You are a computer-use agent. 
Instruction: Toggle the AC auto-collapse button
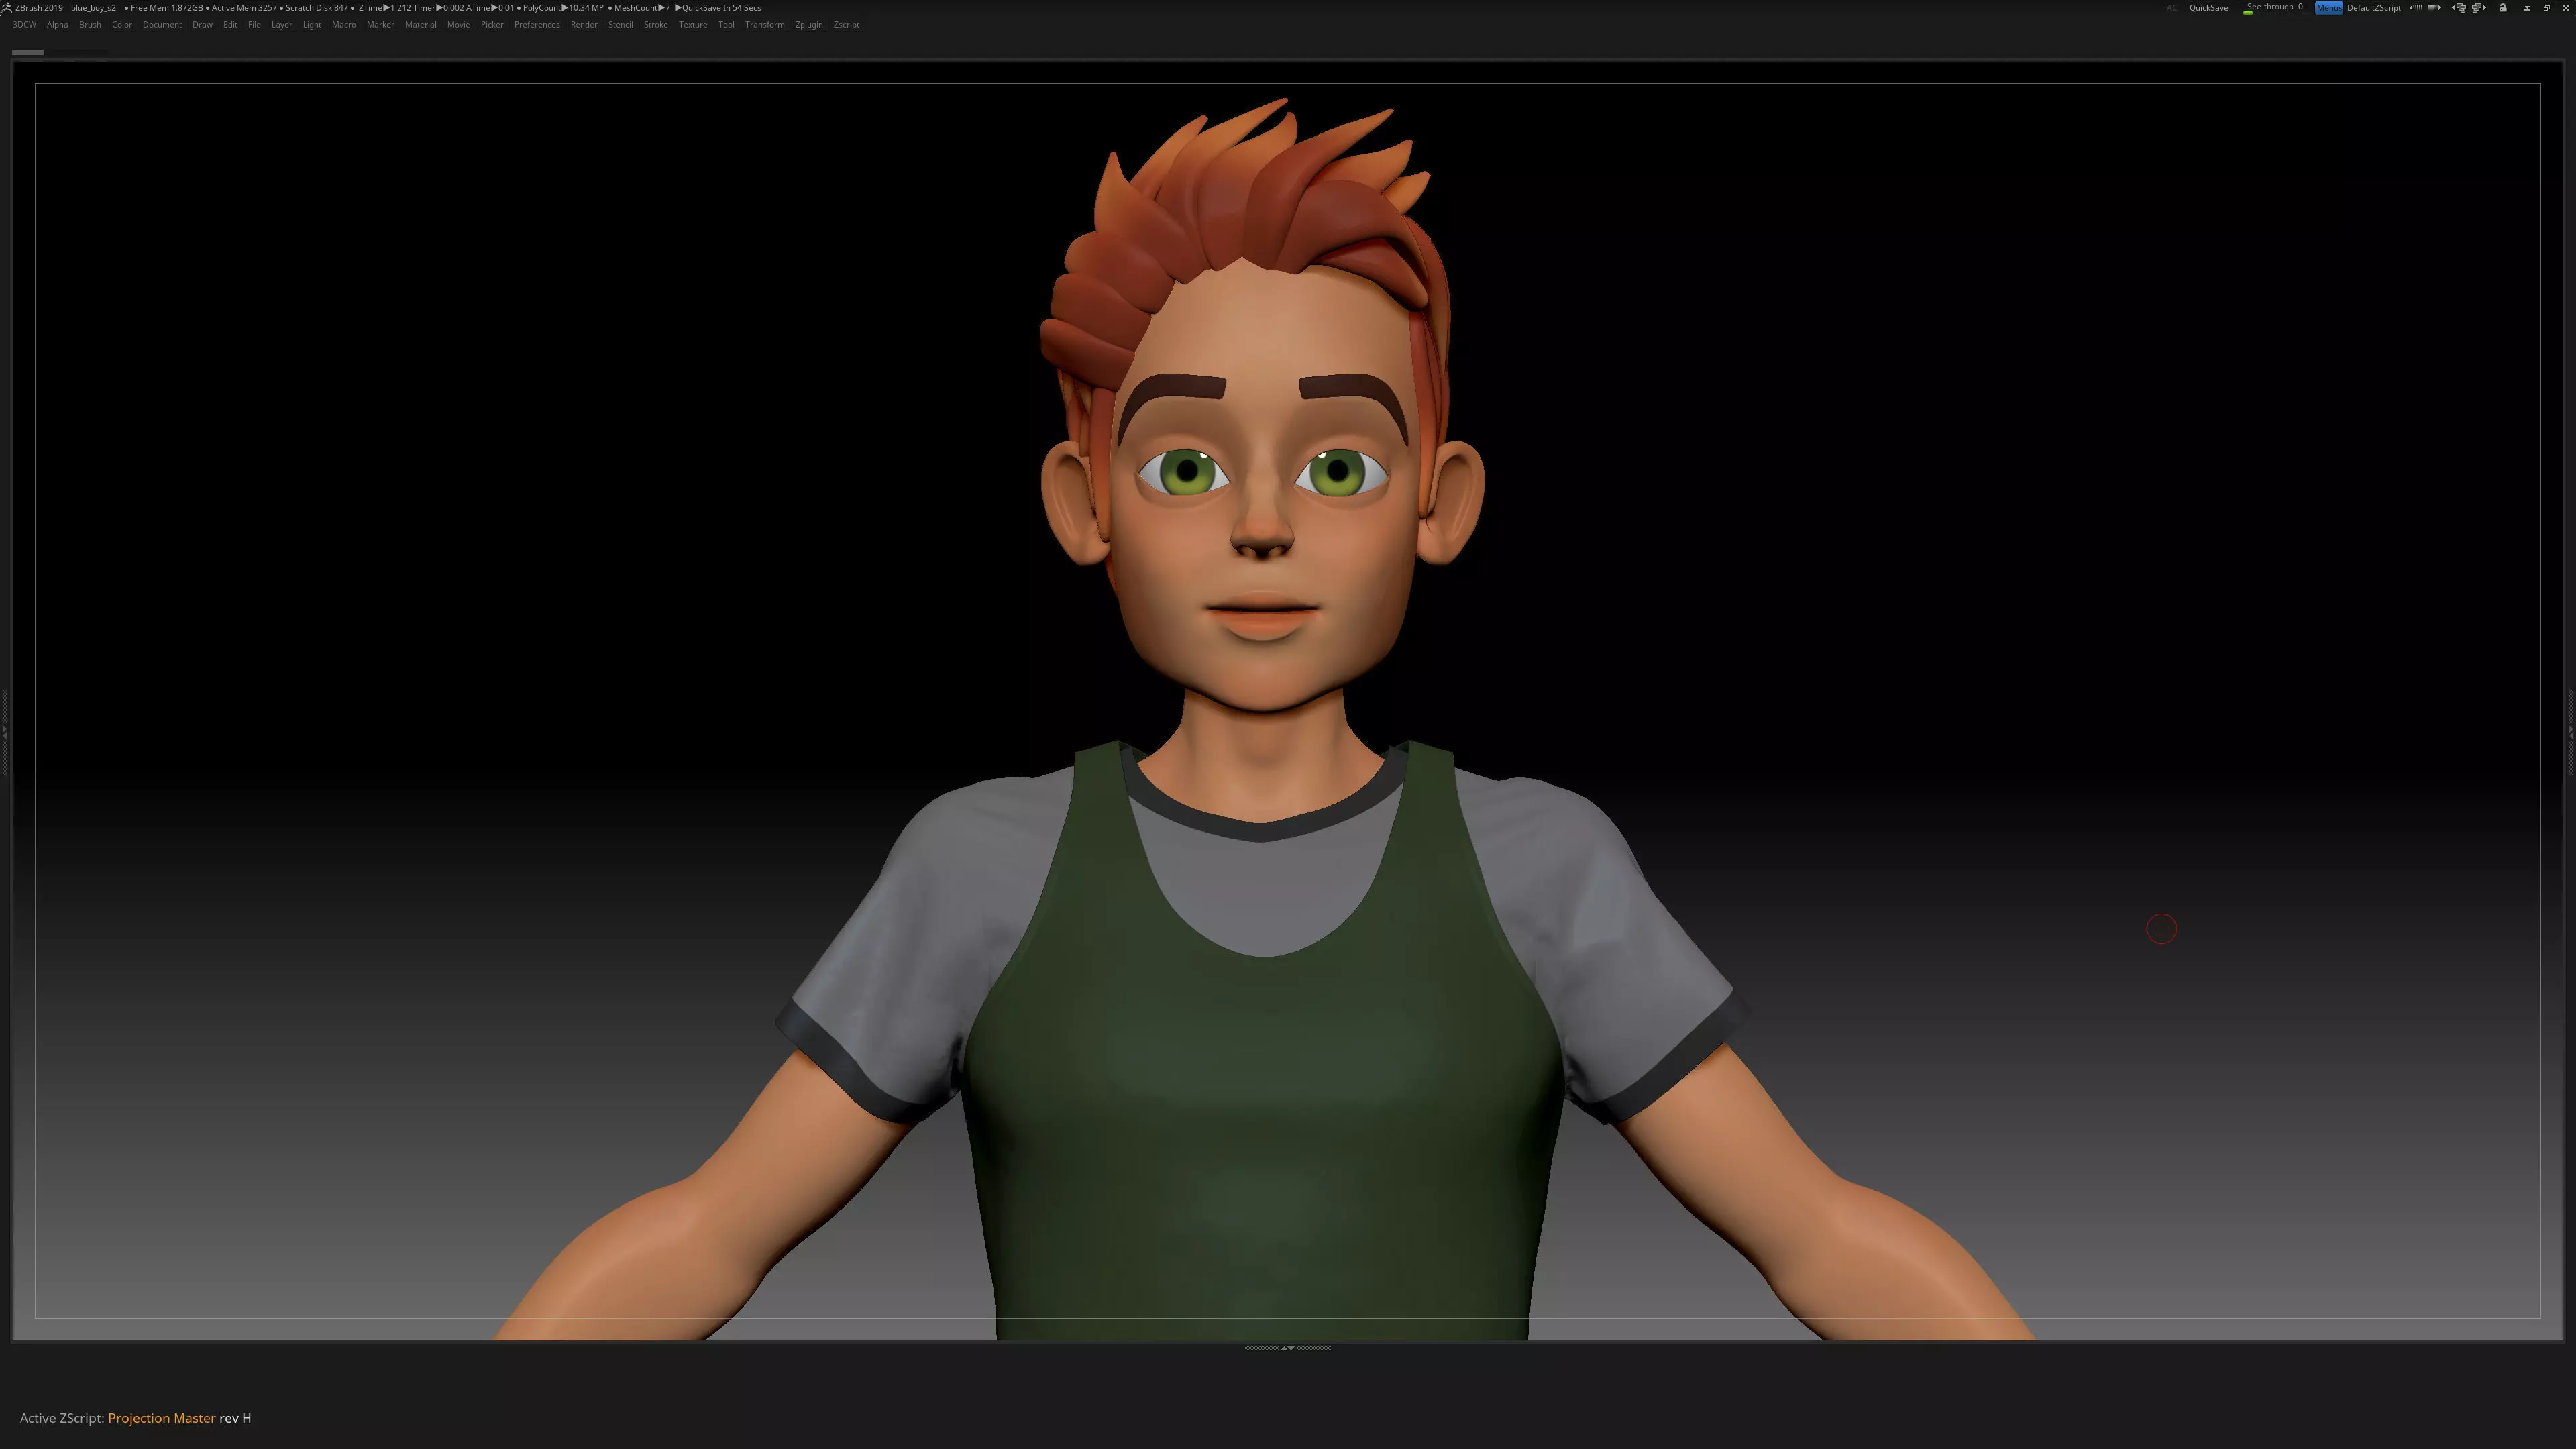coord(2171,8)
